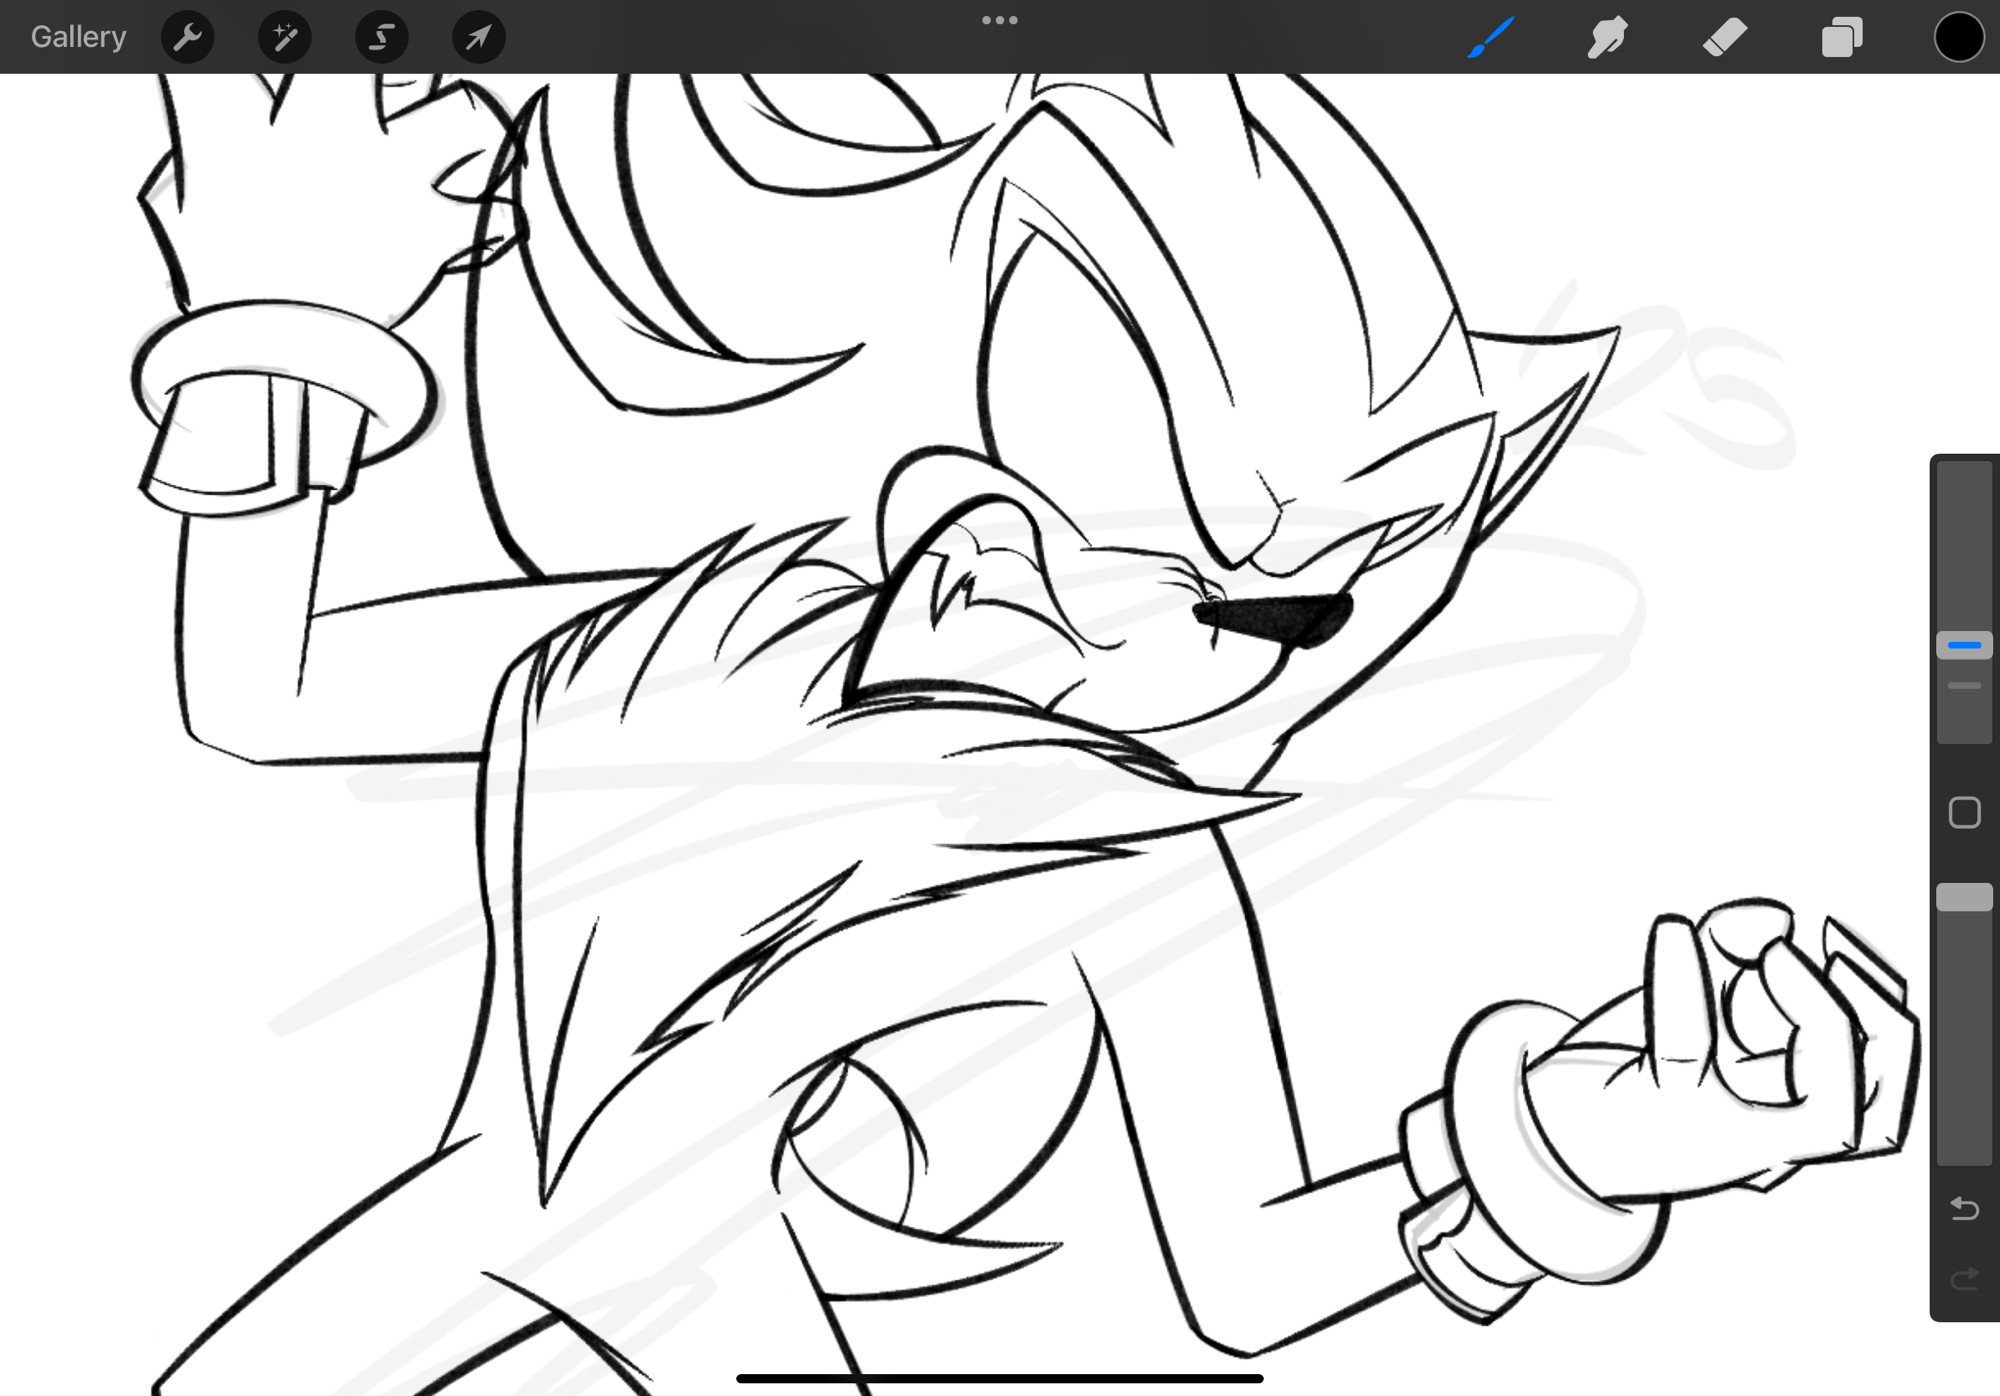The height and width of the screenshot is (1396, 2000).
Task: Tap the three-dot multitasking menu
Action: [x=999, y=20]
